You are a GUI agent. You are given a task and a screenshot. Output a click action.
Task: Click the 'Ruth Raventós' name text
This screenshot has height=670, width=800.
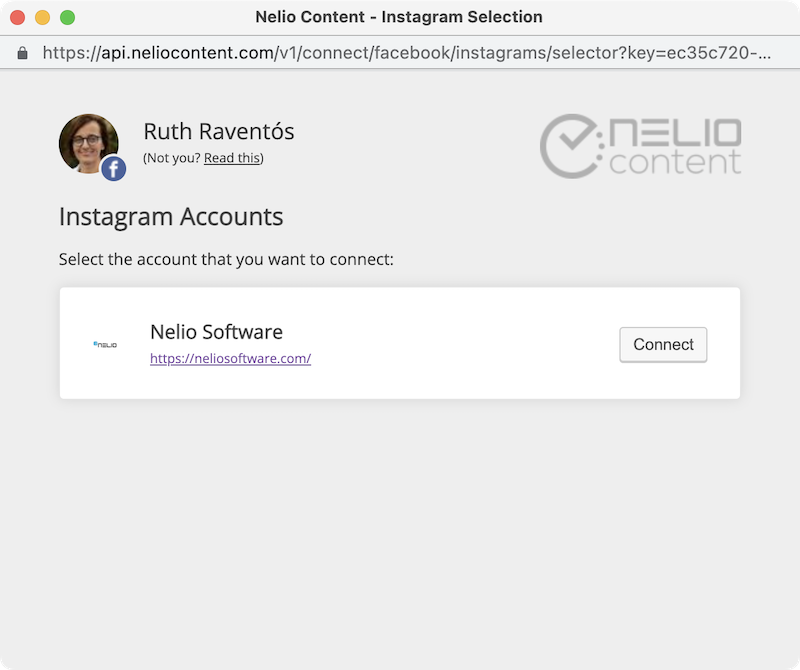pos(219,131)
